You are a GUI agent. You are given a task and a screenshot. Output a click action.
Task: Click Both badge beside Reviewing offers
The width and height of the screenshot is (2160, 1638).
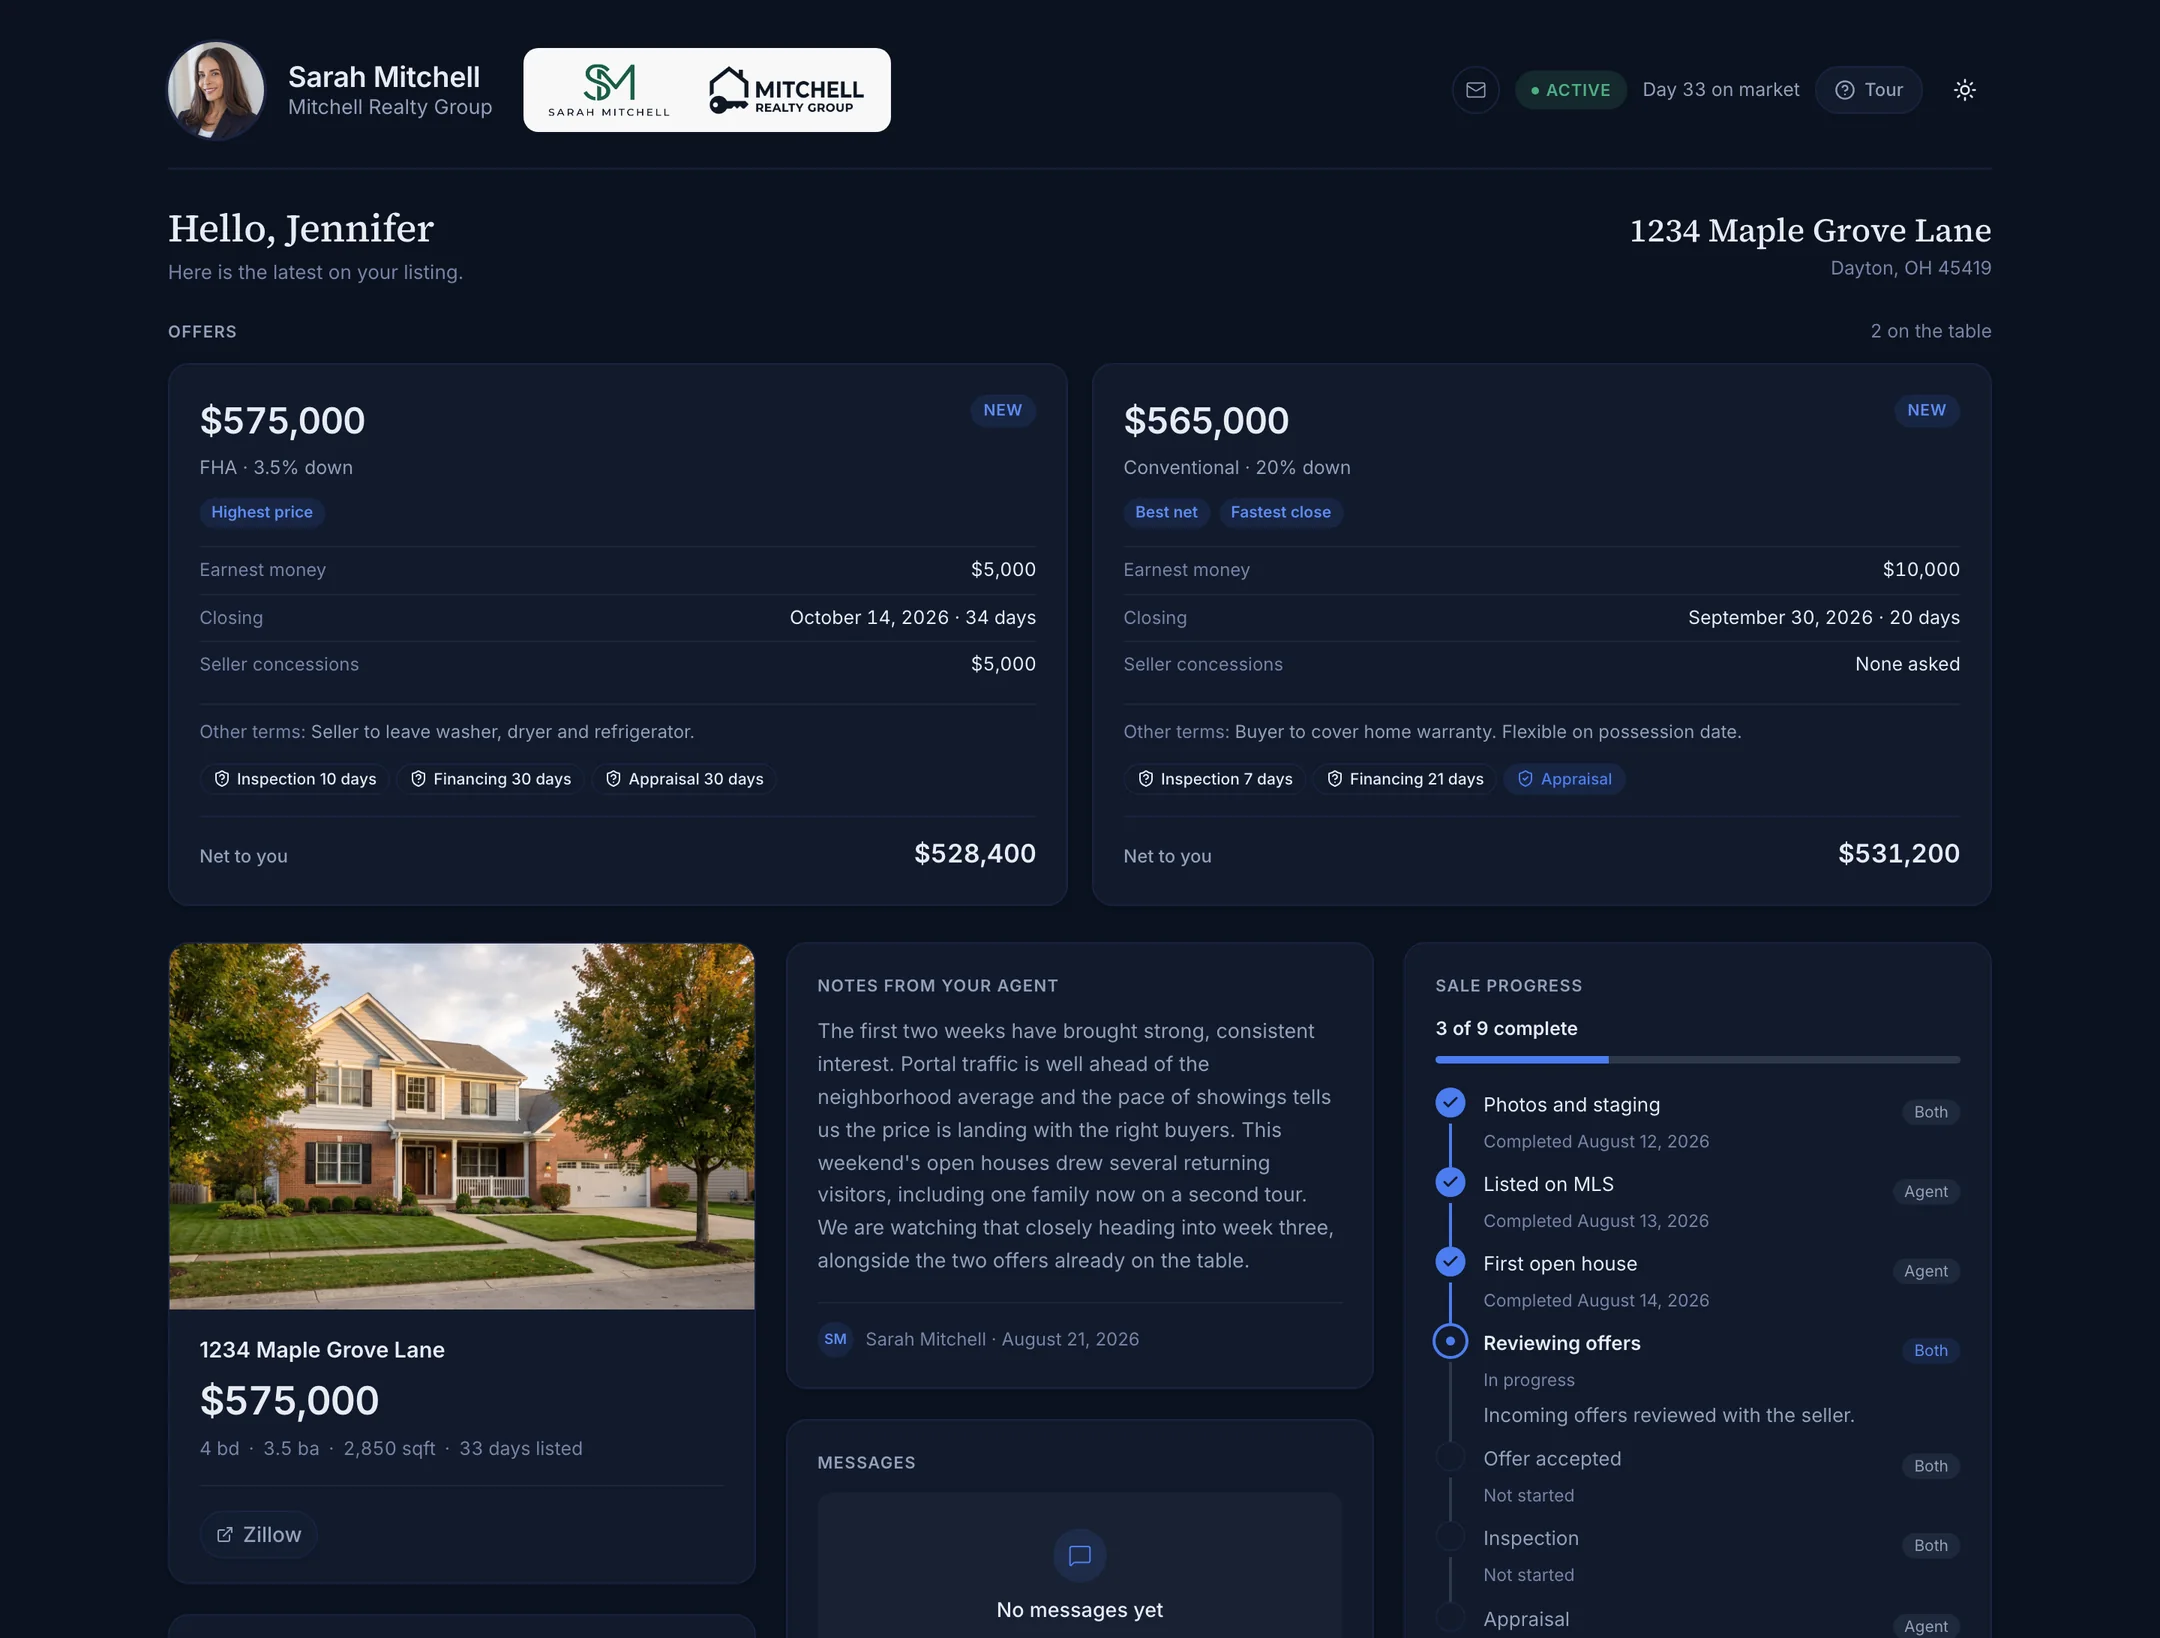tap(1930, 1350)
